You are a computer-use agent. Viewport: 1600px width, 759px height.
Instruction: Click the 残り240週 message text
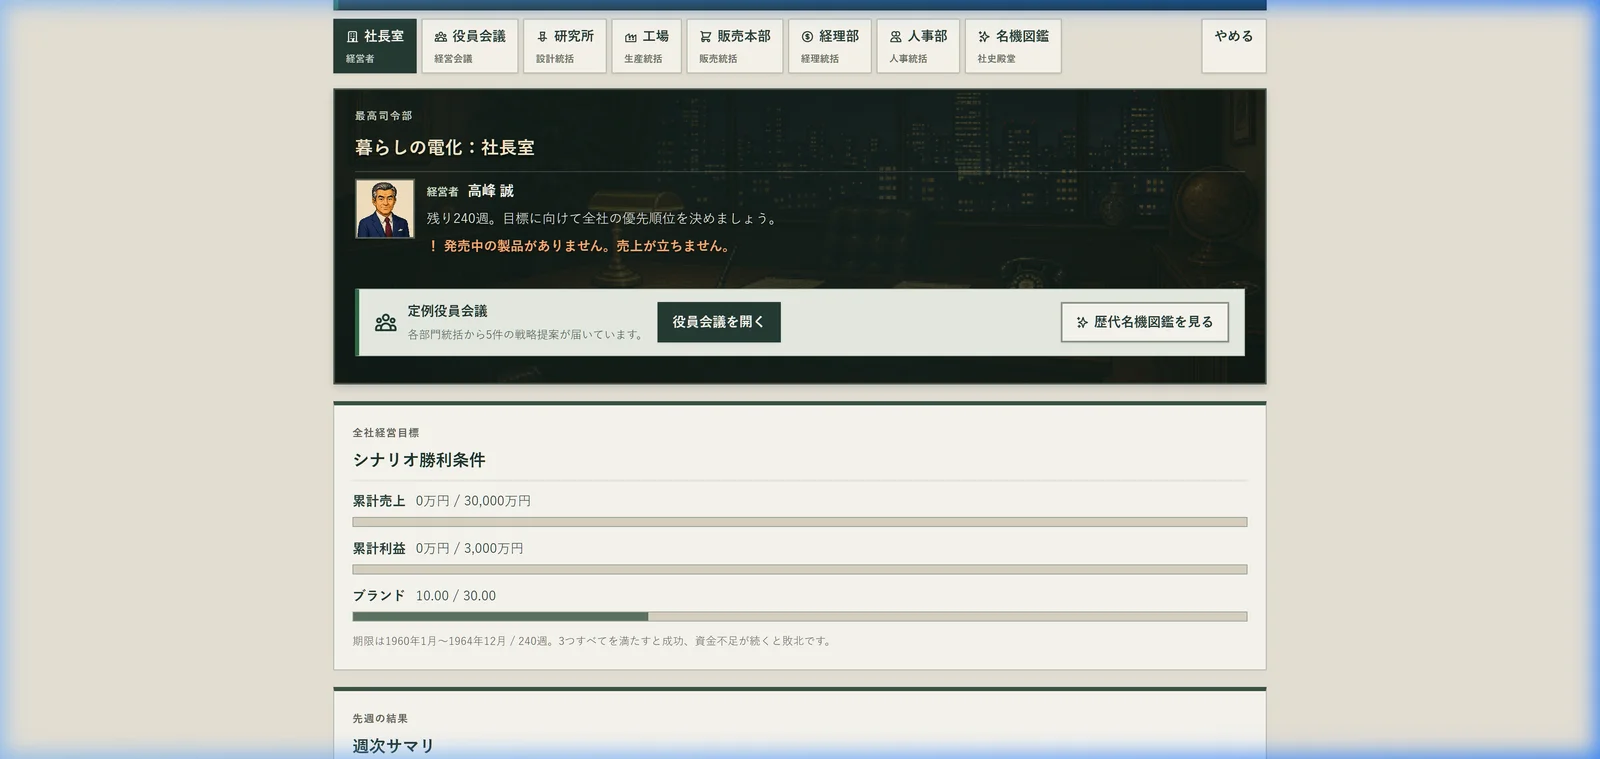(603, 218)
